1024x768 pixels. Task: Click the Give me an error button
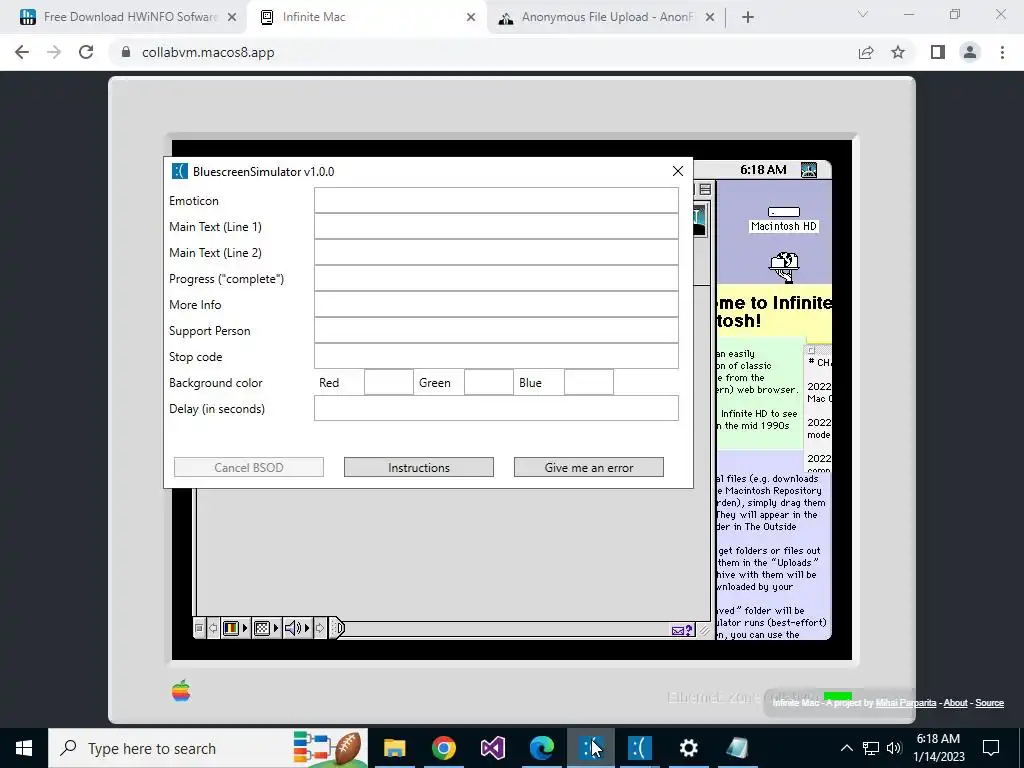tap(588, 468)
